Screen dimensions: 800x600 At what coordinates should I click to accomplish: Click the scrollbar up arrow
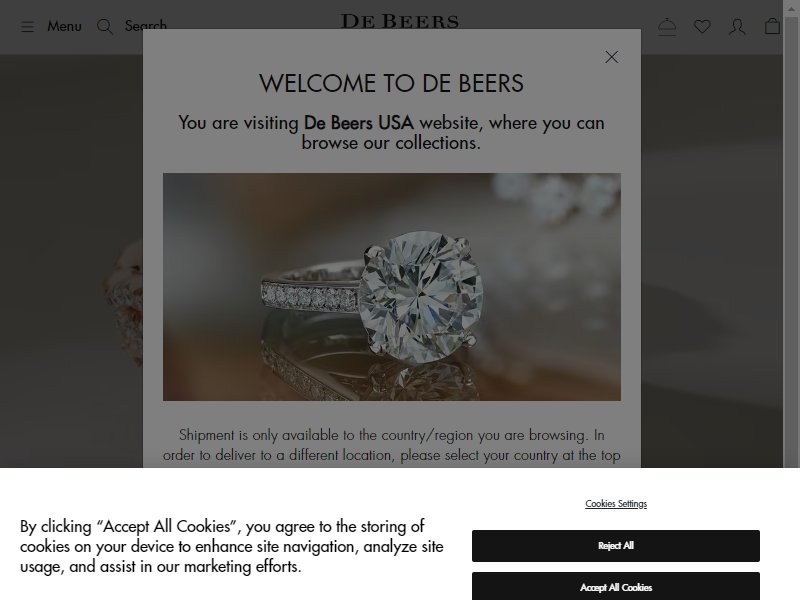[791, 8]
